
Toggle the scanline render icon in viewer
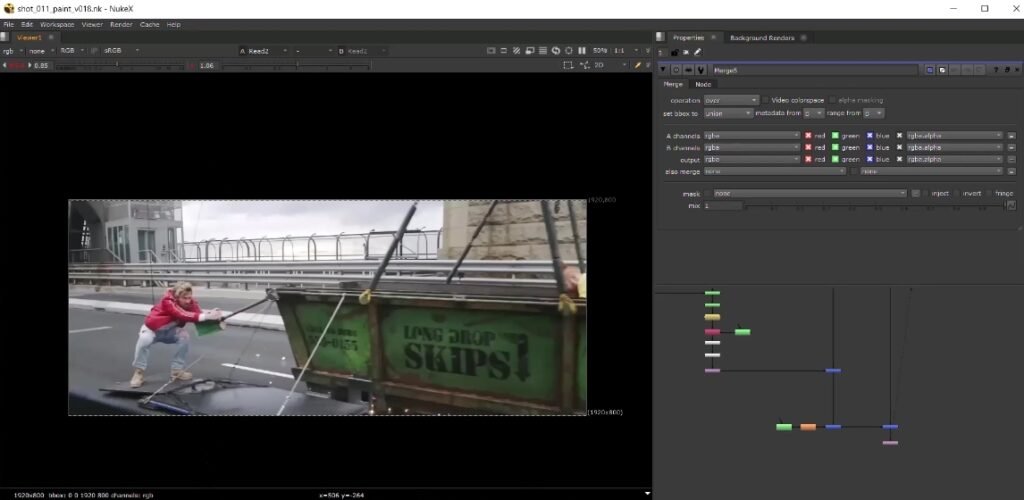(x=543, y=50)
